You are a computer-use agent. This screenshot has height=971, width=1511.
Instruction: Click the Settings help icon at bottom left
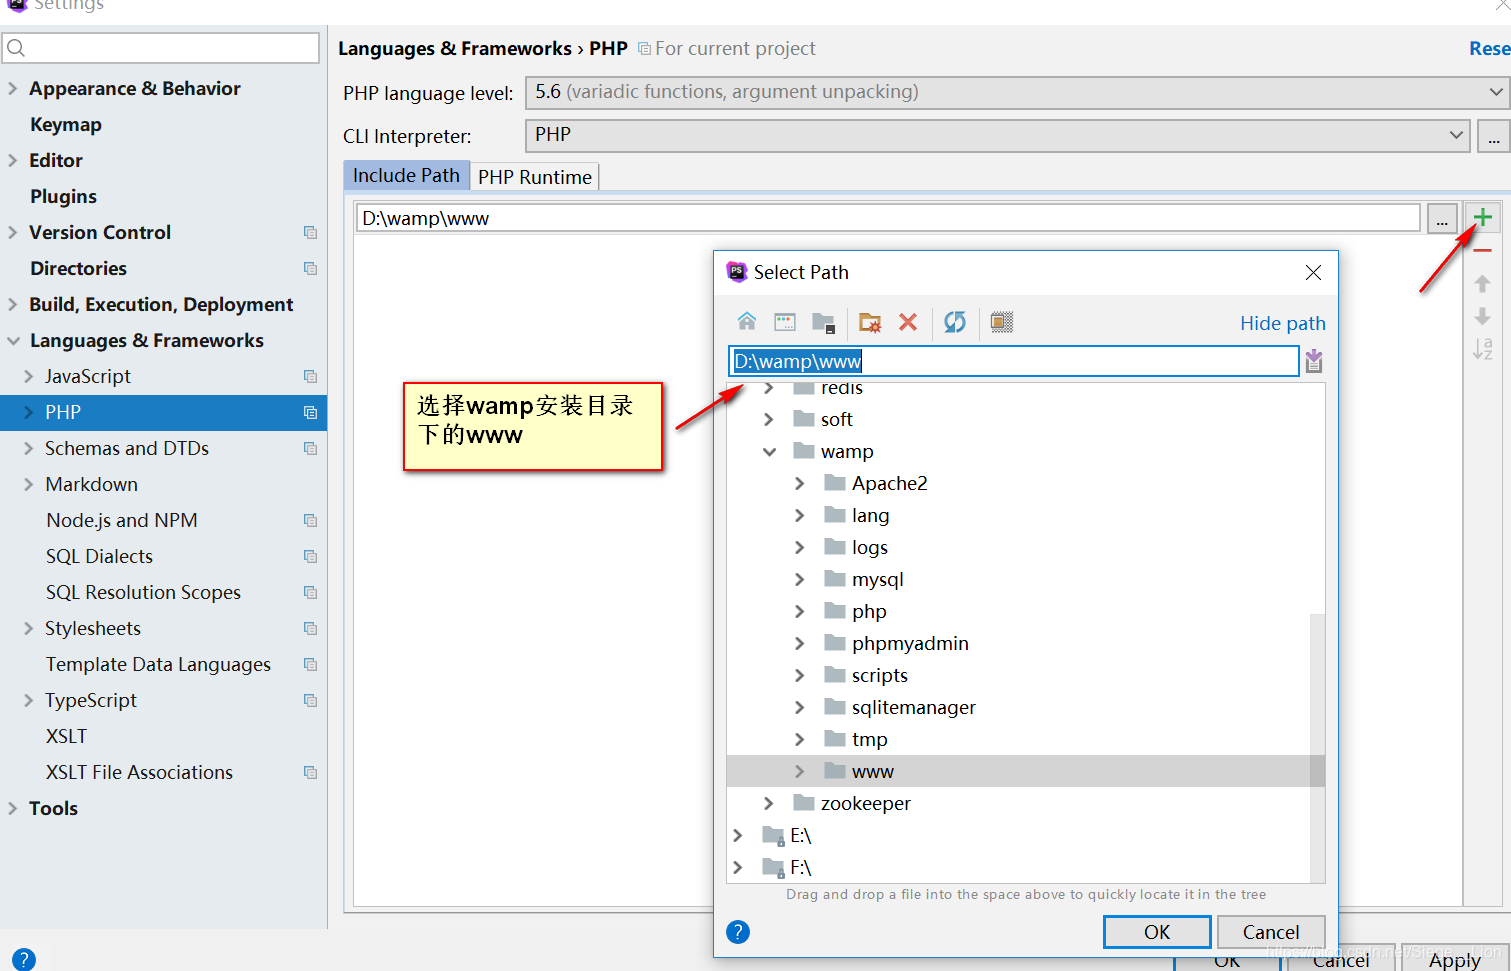click(24, 959)
